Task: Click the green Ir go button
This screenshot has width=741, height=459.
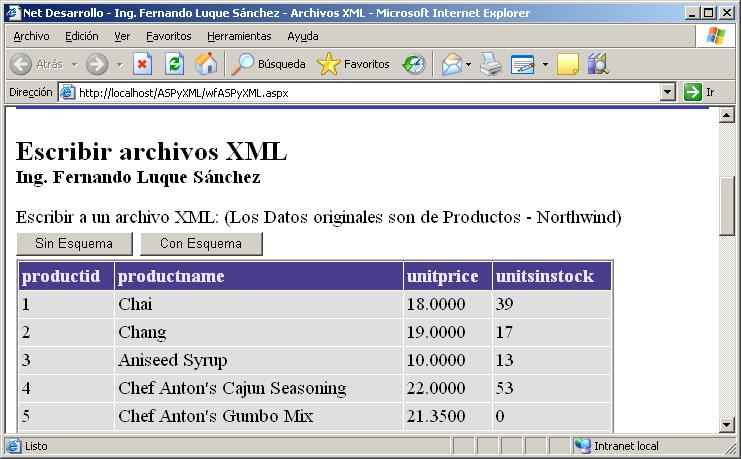Action: click(x=692, y=92)
